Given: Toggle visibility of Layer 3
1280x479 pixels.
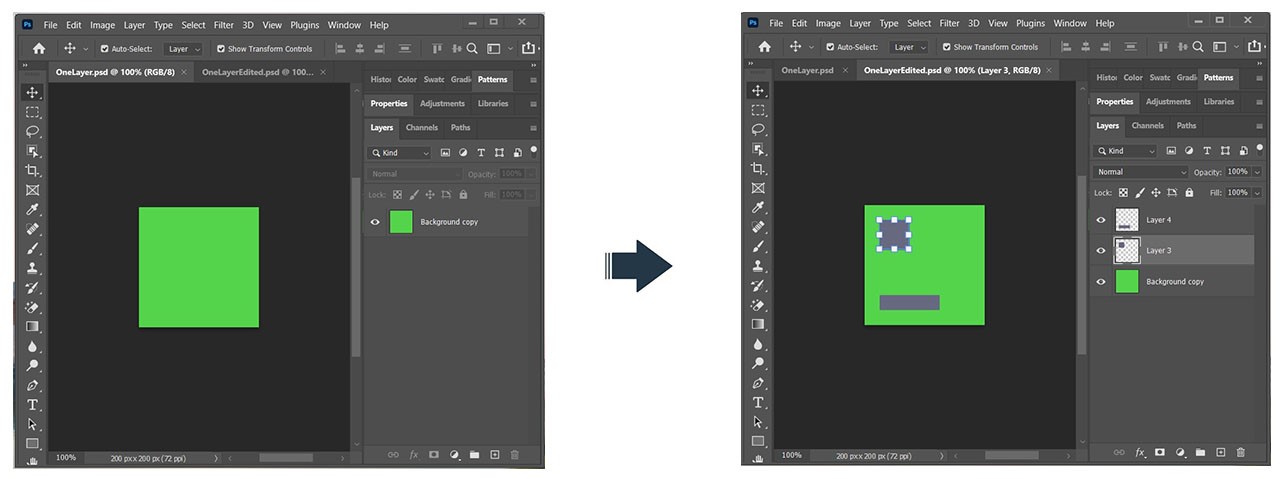Looking at the screenshot, I should (x=1101, y=250).
